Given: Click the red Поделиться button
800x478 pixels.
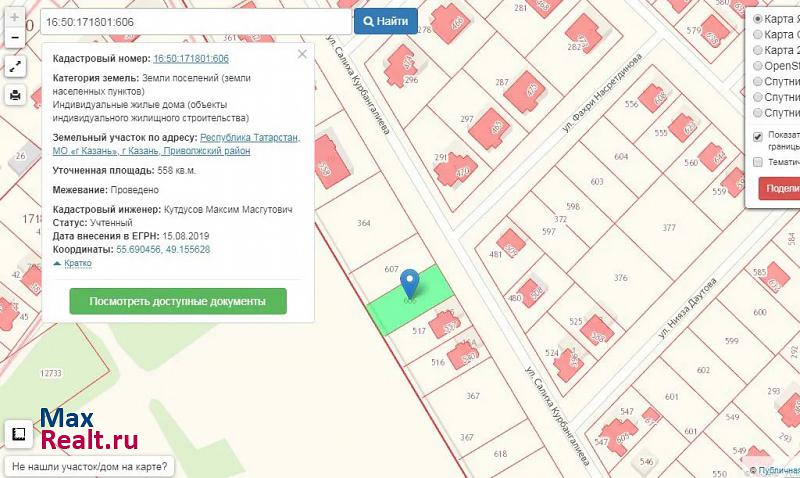Looking at the screenshot, I should tap(780, 188).
